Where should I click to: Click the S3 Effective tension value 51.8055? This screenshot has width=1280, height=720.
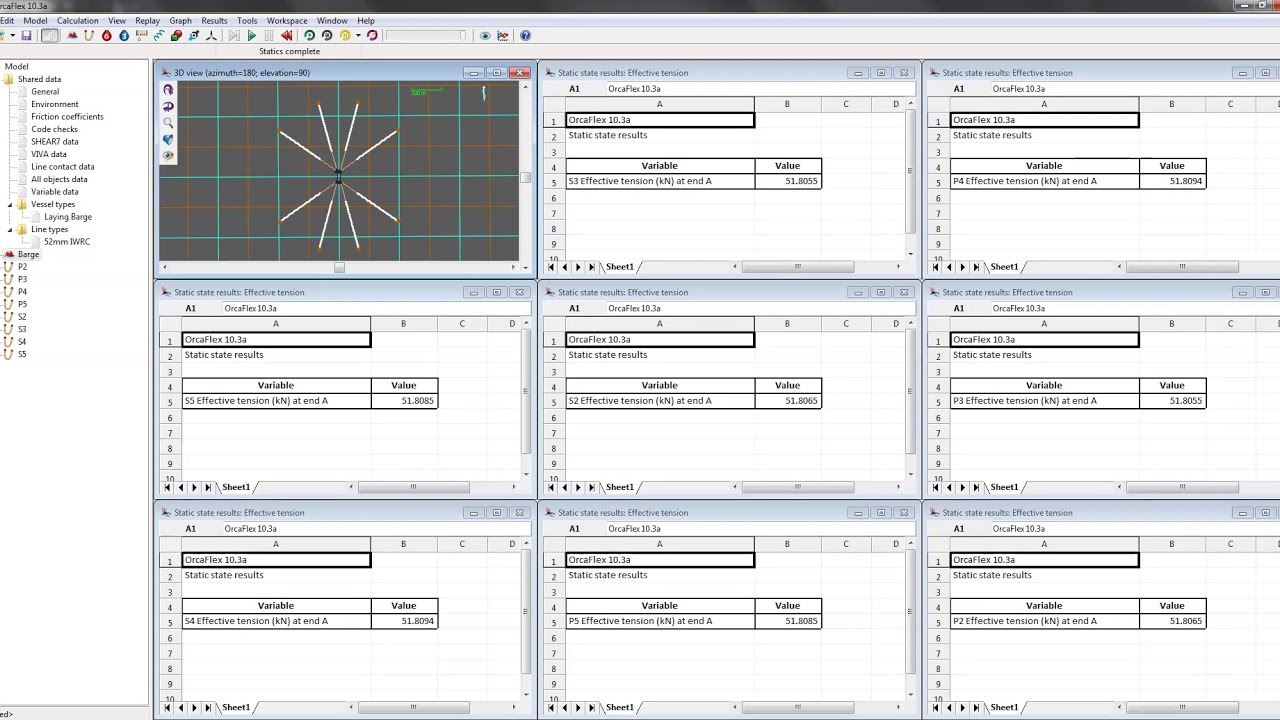[x=787, y=181]
